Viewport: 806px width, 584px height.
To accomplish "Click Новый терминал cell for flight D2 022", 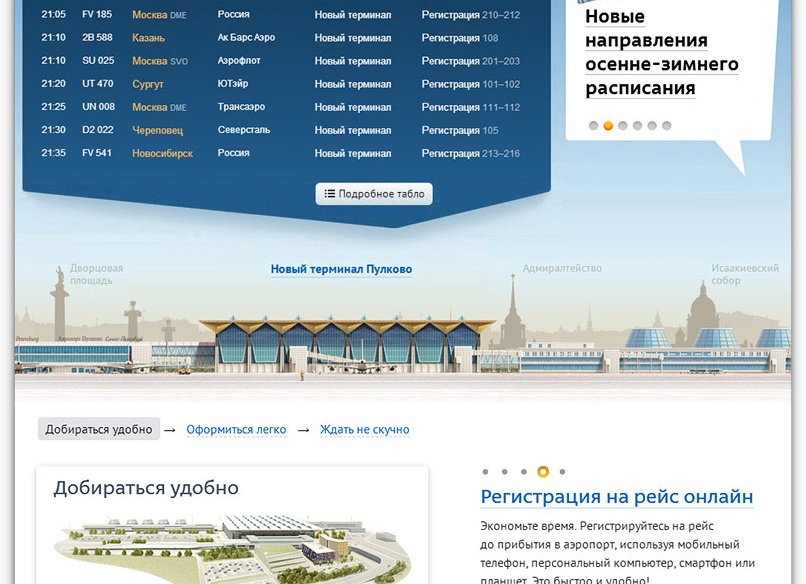I will coord(353,131).
